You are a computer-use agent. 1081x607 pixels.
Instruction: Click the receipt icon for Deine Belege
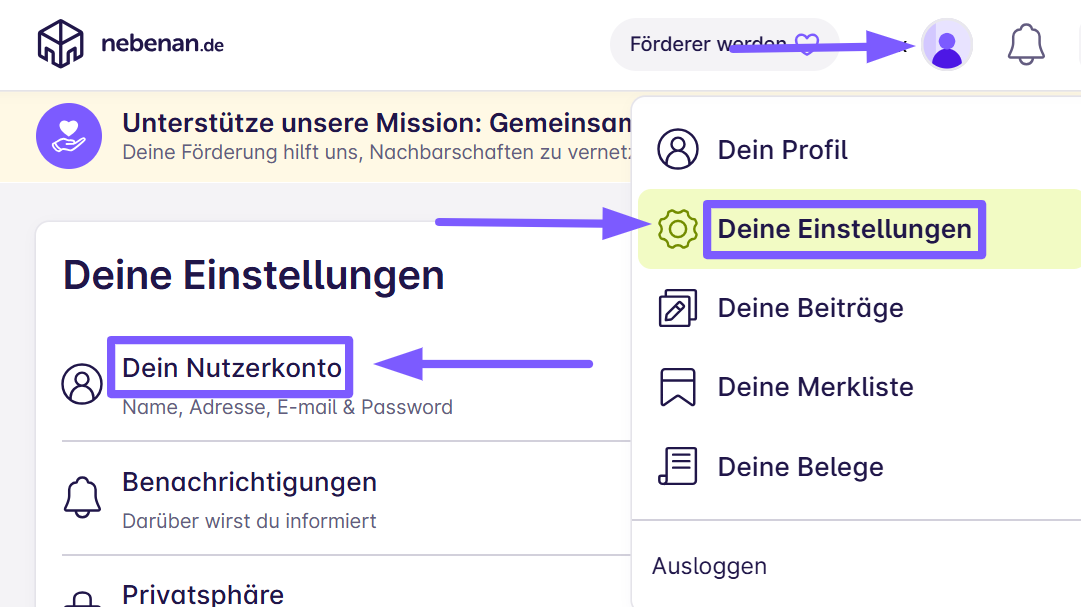click(678, 466)
